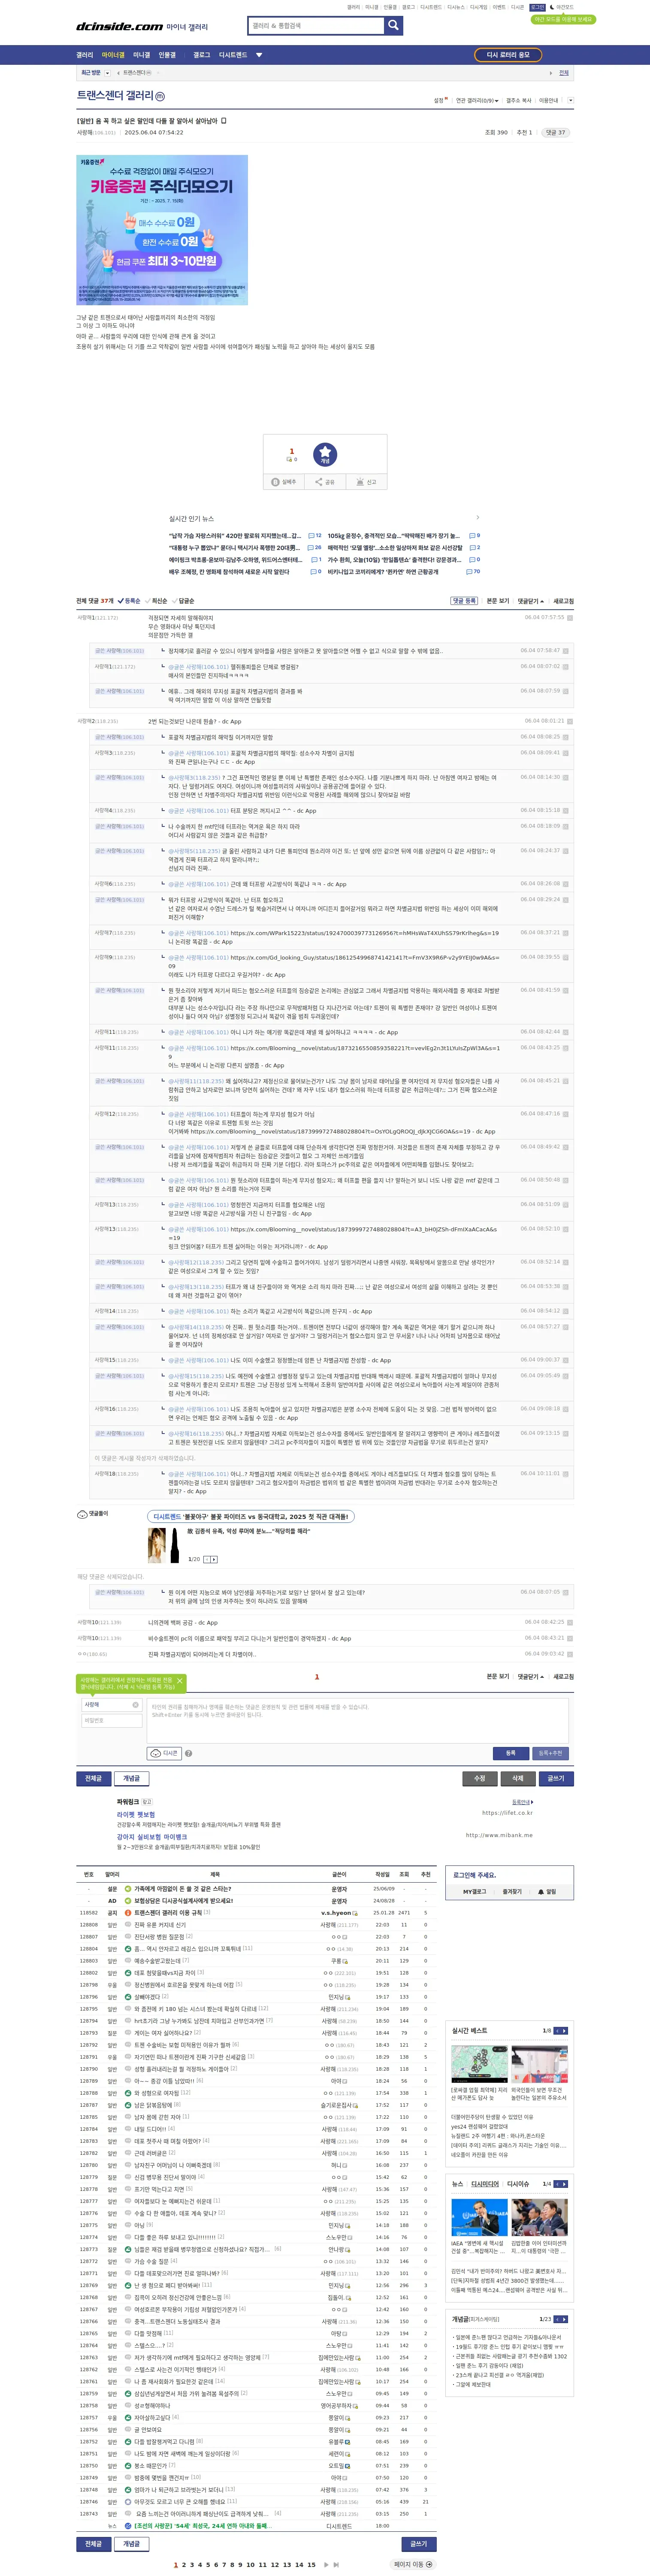This screenshot has width=650, height=2576.
Task: Go to page 2 in pagination
Action: point(184,2565)
